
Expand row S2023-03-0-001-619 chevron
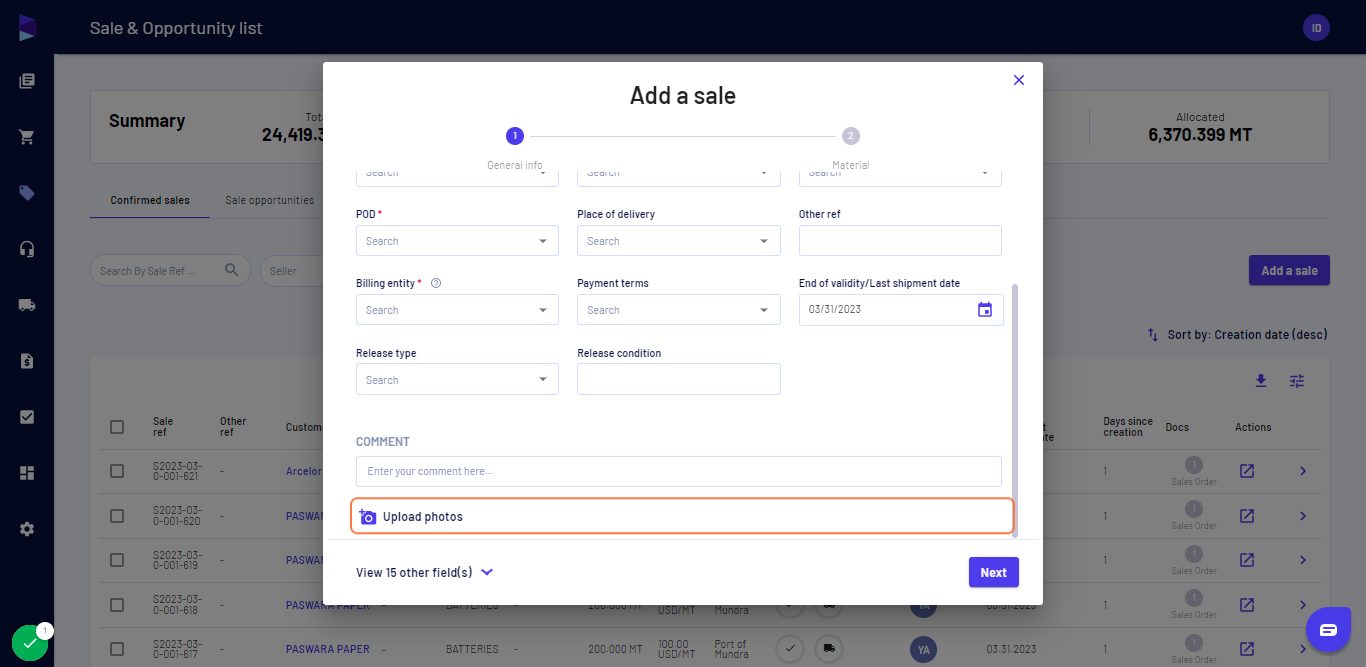(1303, 561)
